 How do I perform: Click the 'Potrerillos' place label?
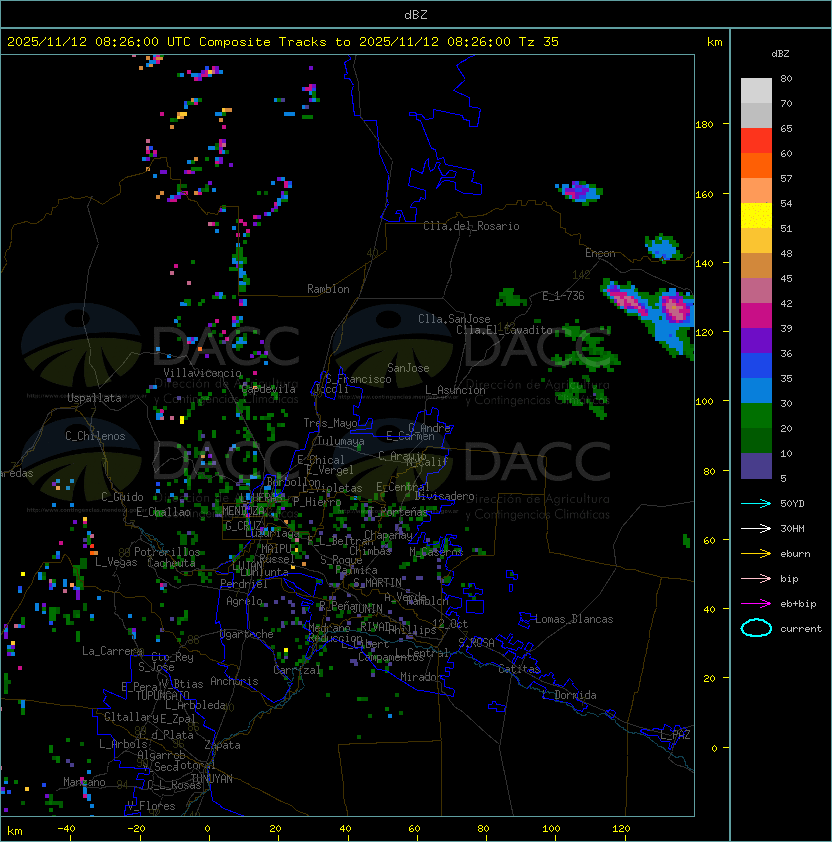(167, 552)
